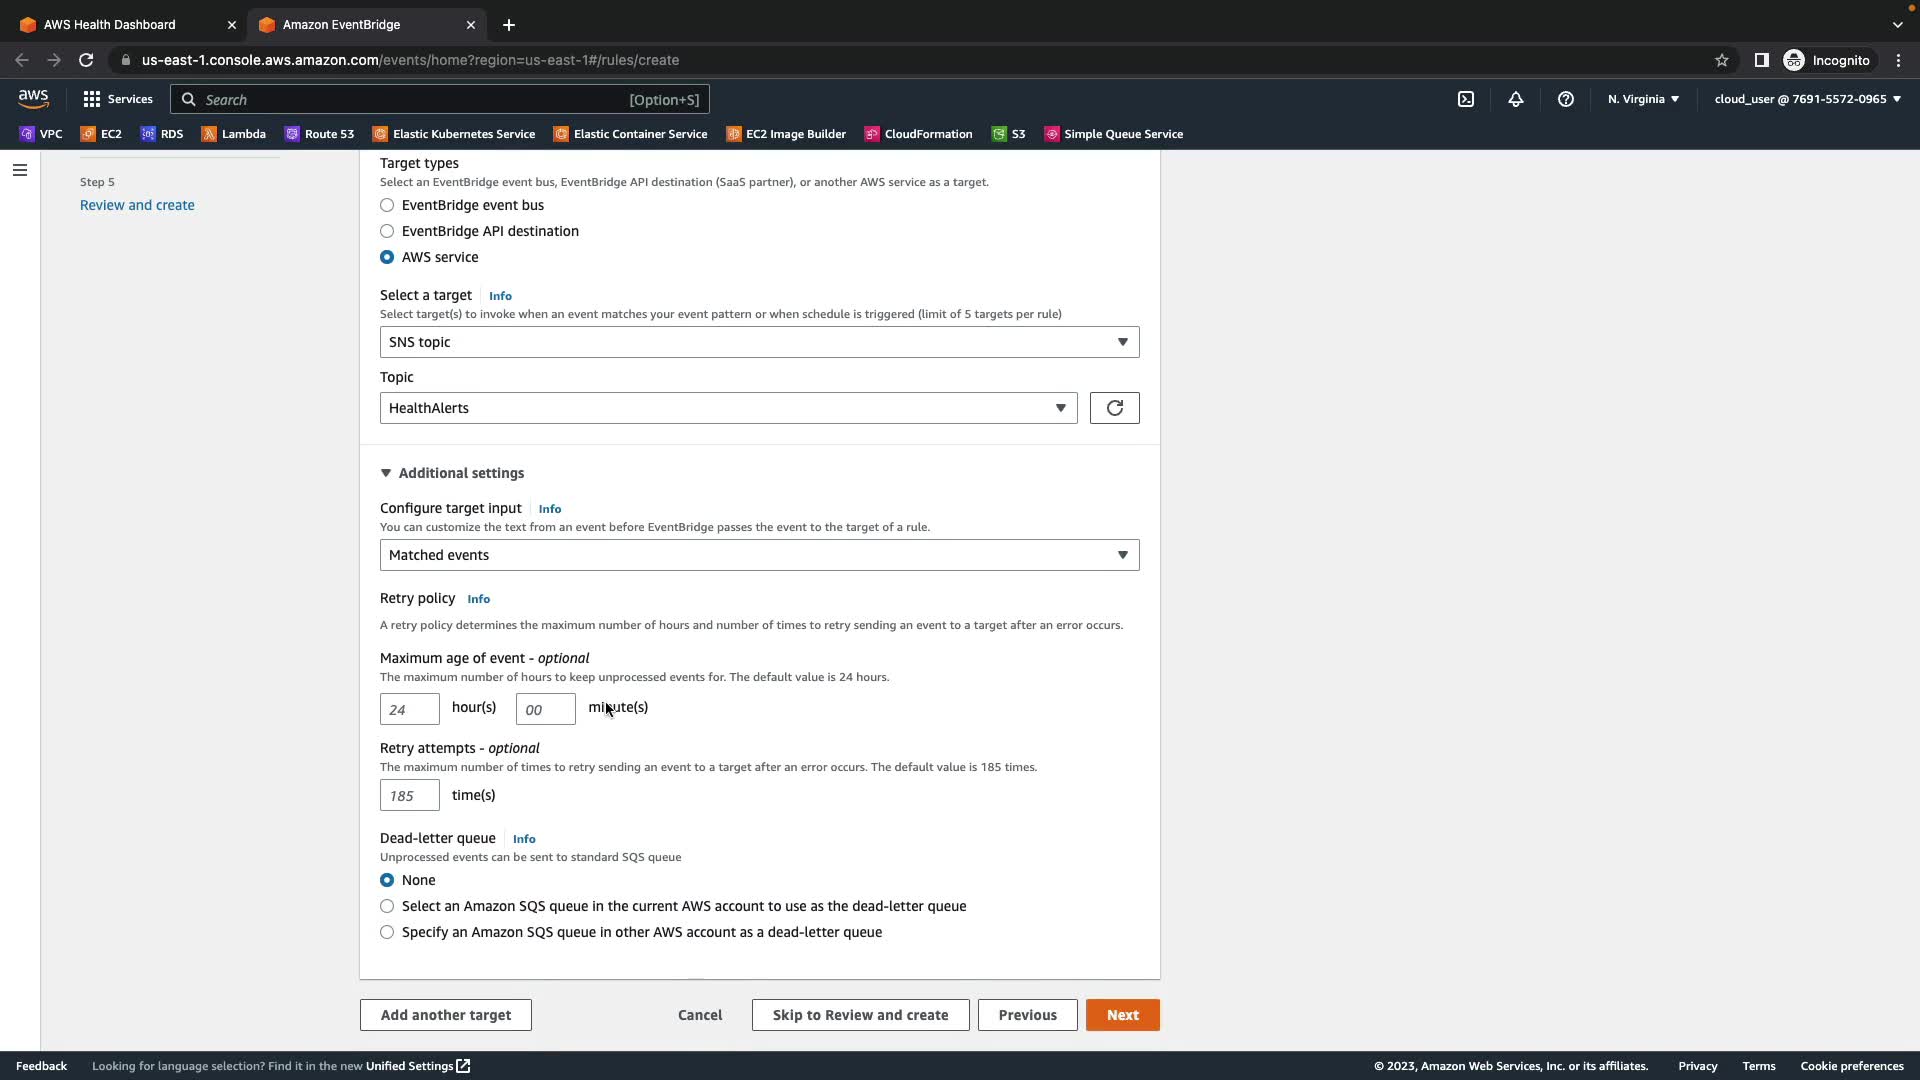Open the Lambda bookmark shortcut

pos(233,134)
